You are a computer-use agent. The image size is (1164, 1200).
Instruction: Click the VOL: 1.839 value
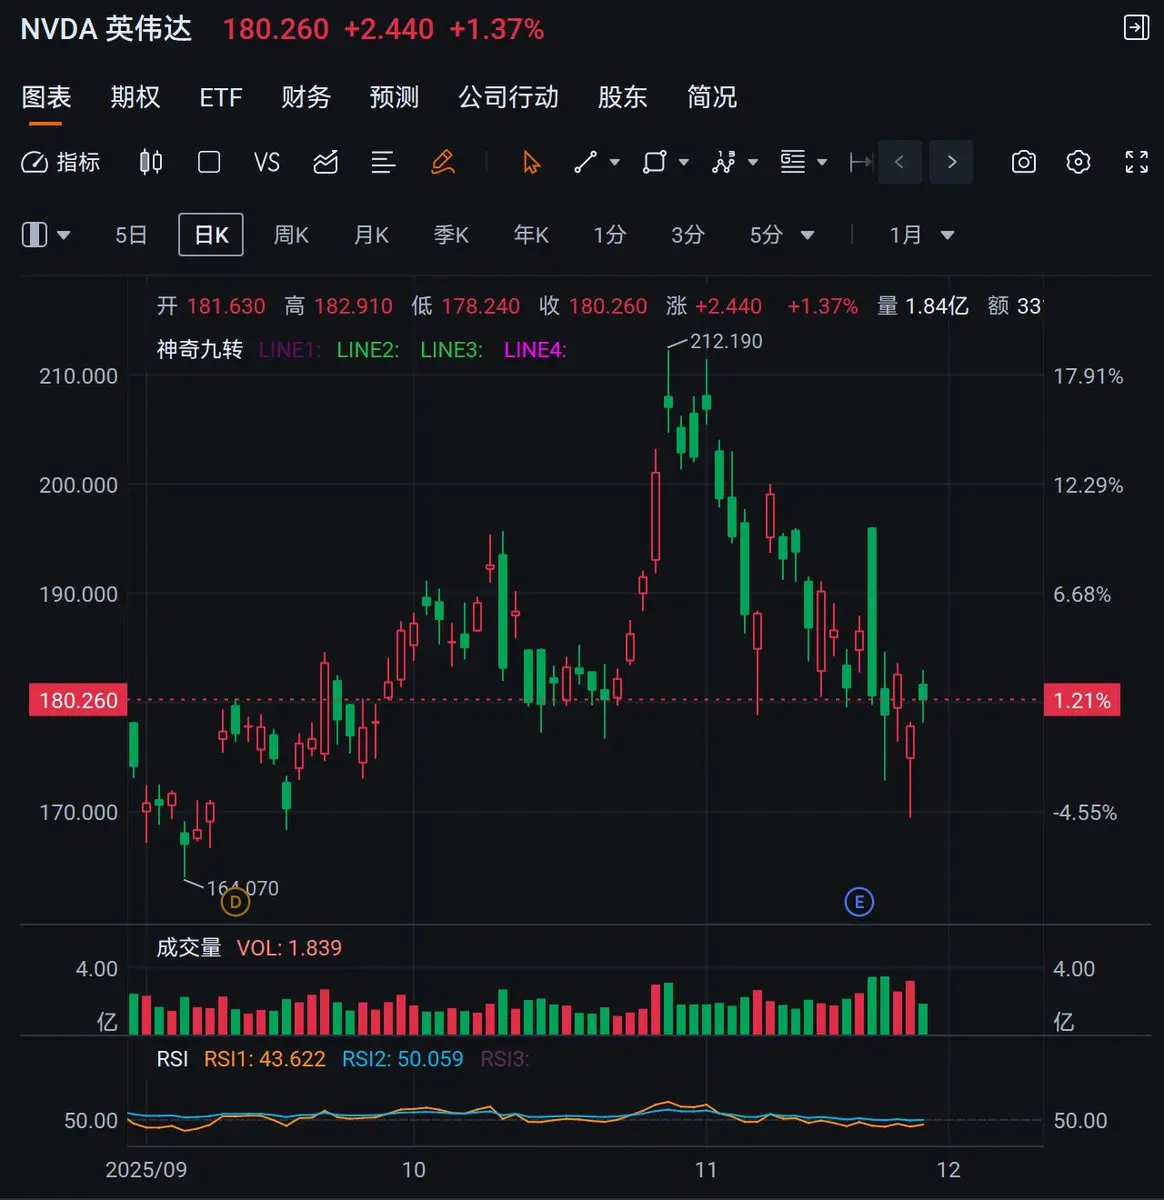[289, 947]
